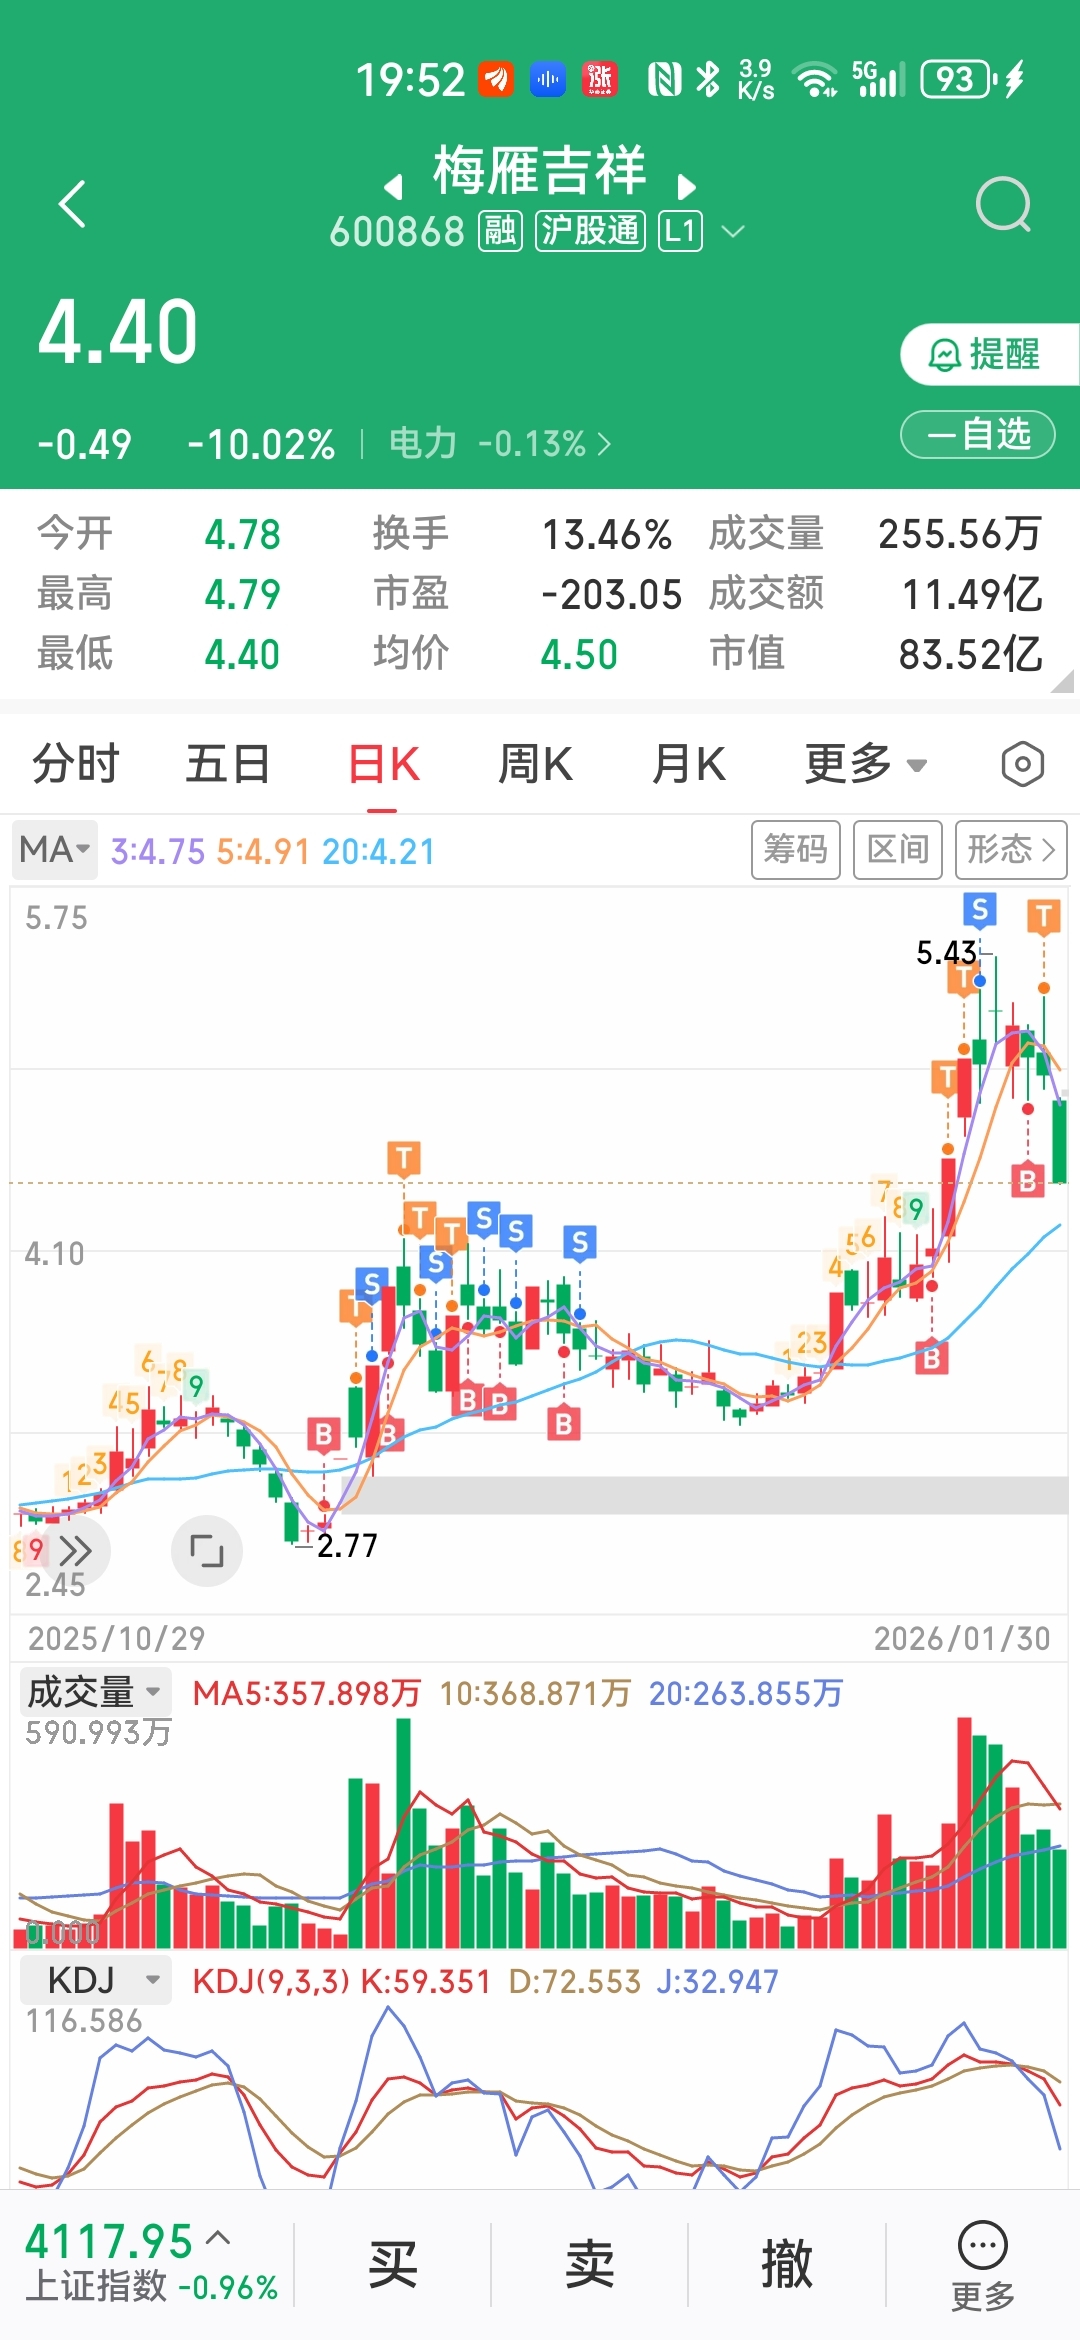Enter landscape fullscreen chart icon
The height and width of the screenshot is (2340, 1080).
tap(207, 1551)
